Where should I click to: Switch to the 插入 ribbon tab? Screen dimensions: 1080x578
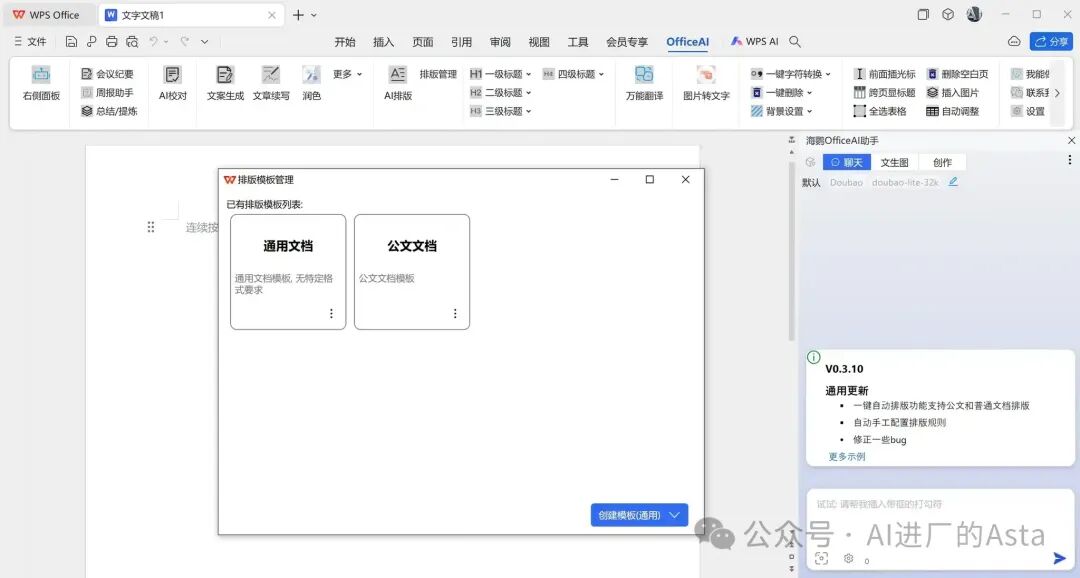[x=384, y=42]
